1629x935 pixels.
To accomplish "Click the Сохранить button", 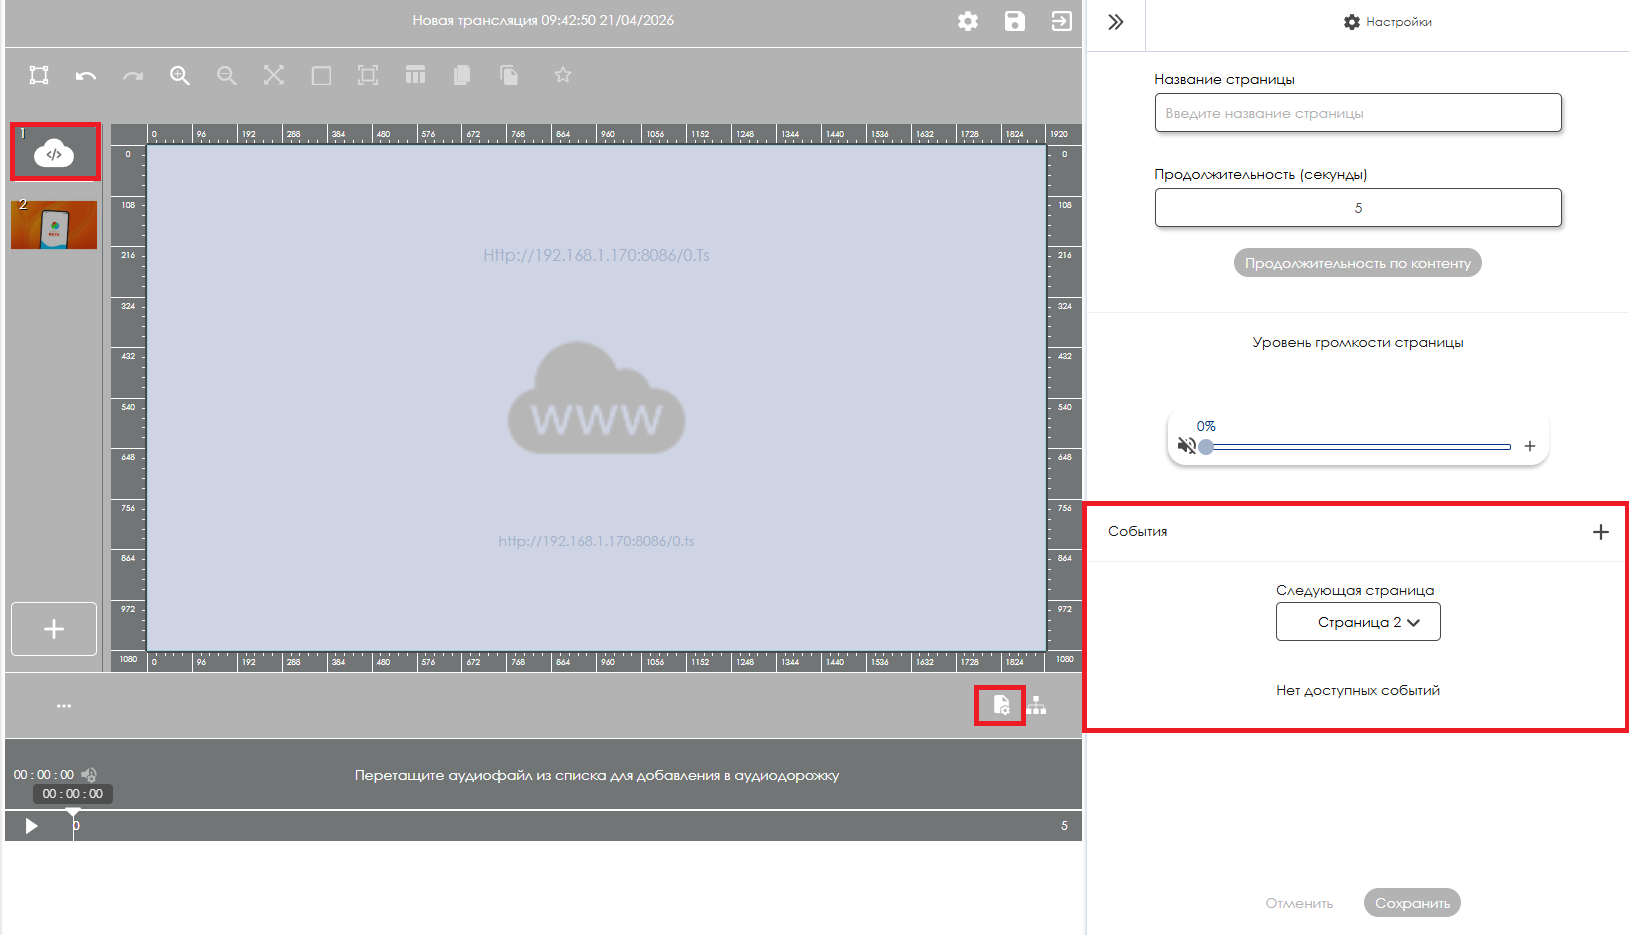I will (1411, 903).
